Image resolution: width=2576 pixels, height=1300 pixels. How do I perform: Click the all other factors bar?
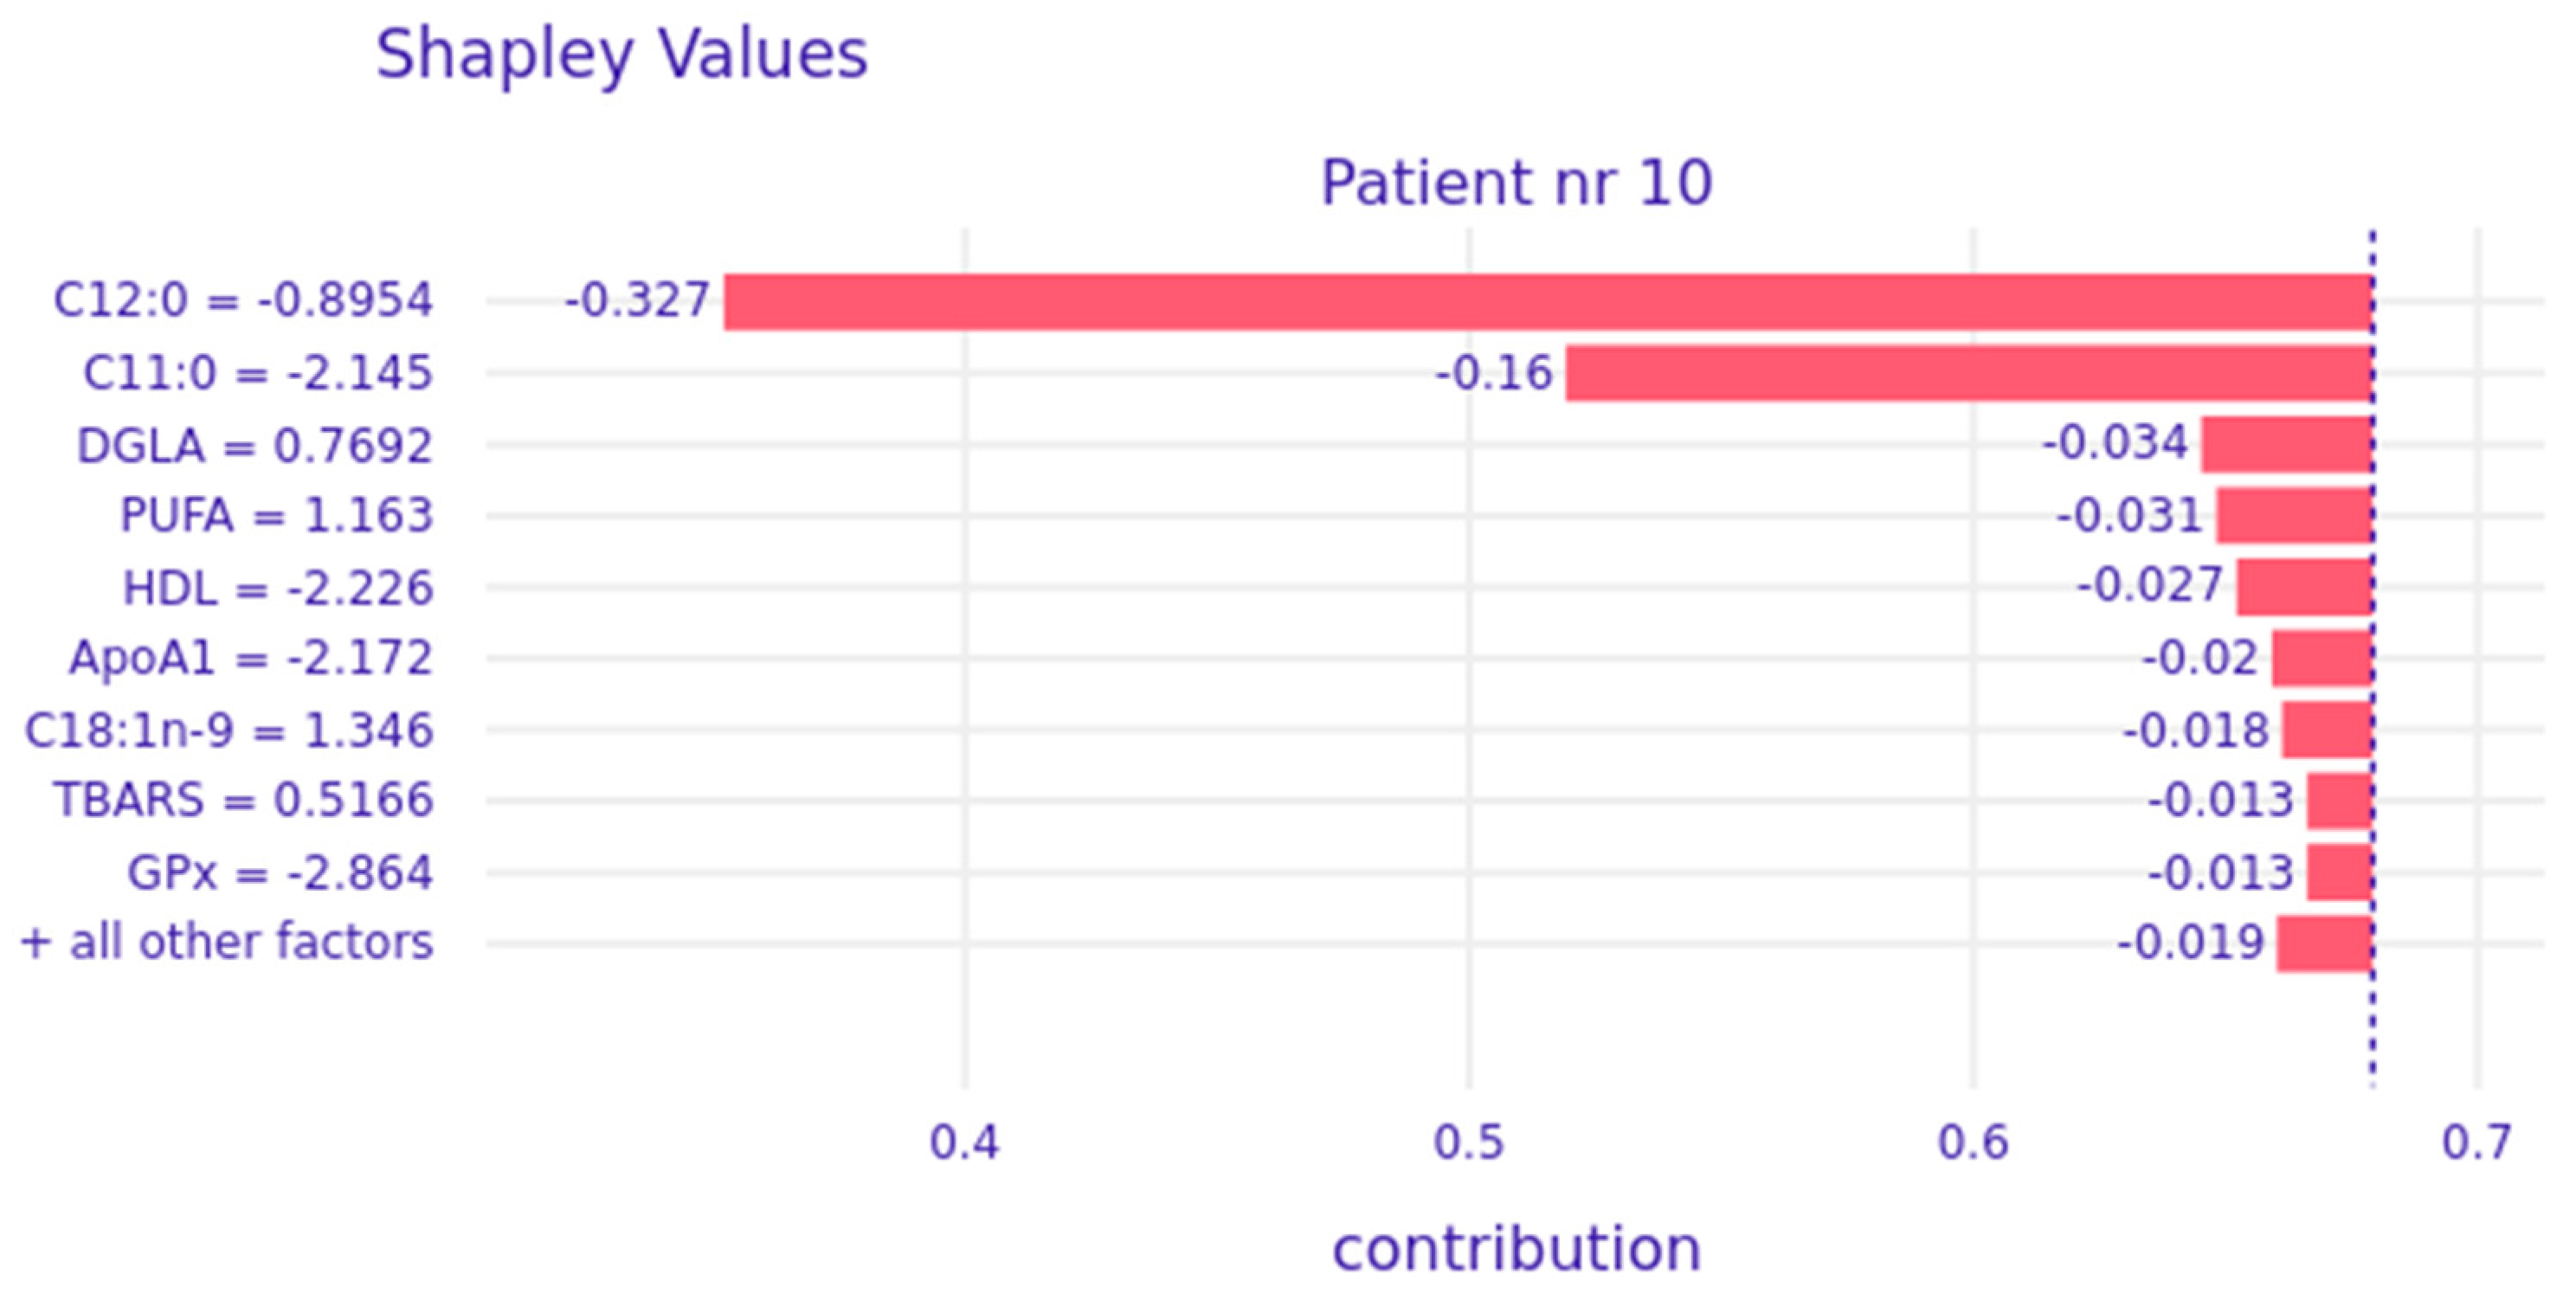click(x=2324, y=943)
